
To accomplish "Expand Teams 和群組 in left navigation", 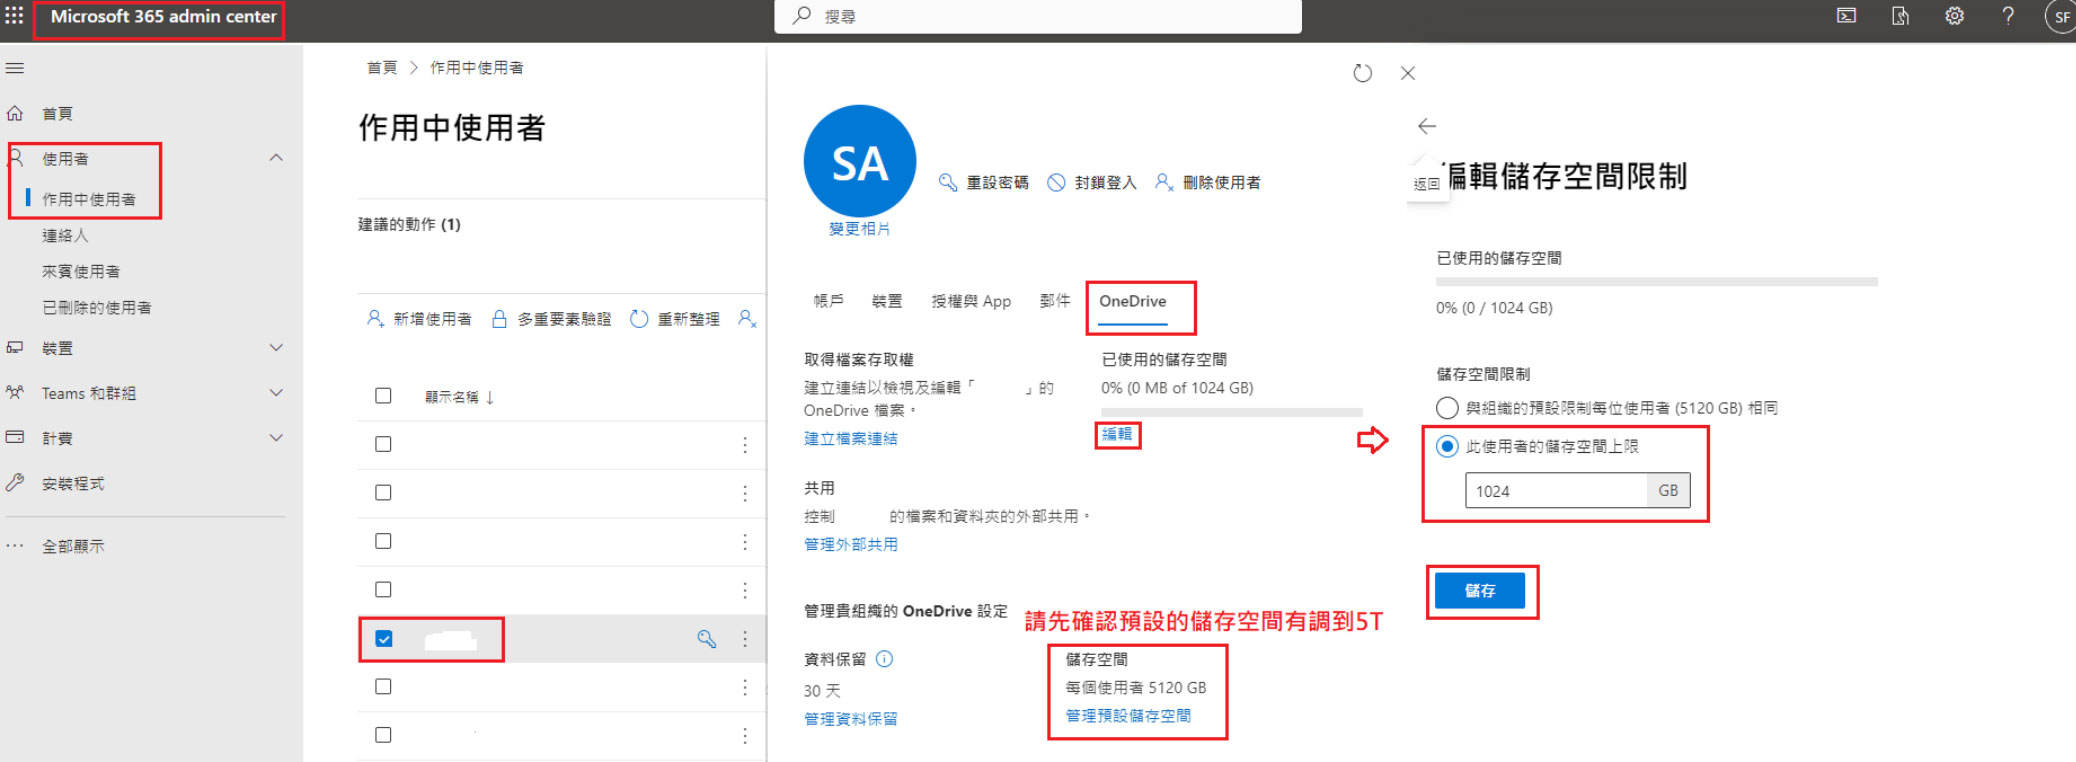I will point(276,393).
